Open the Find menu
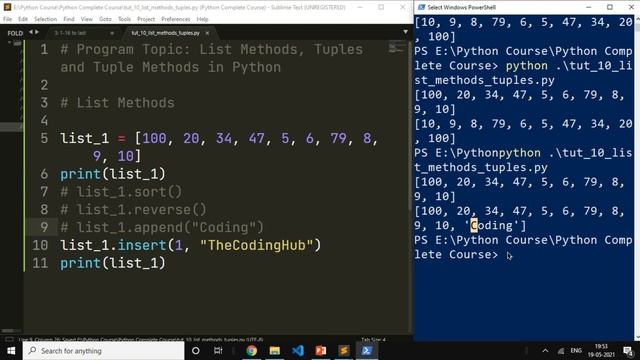 (x=69, y=19)
